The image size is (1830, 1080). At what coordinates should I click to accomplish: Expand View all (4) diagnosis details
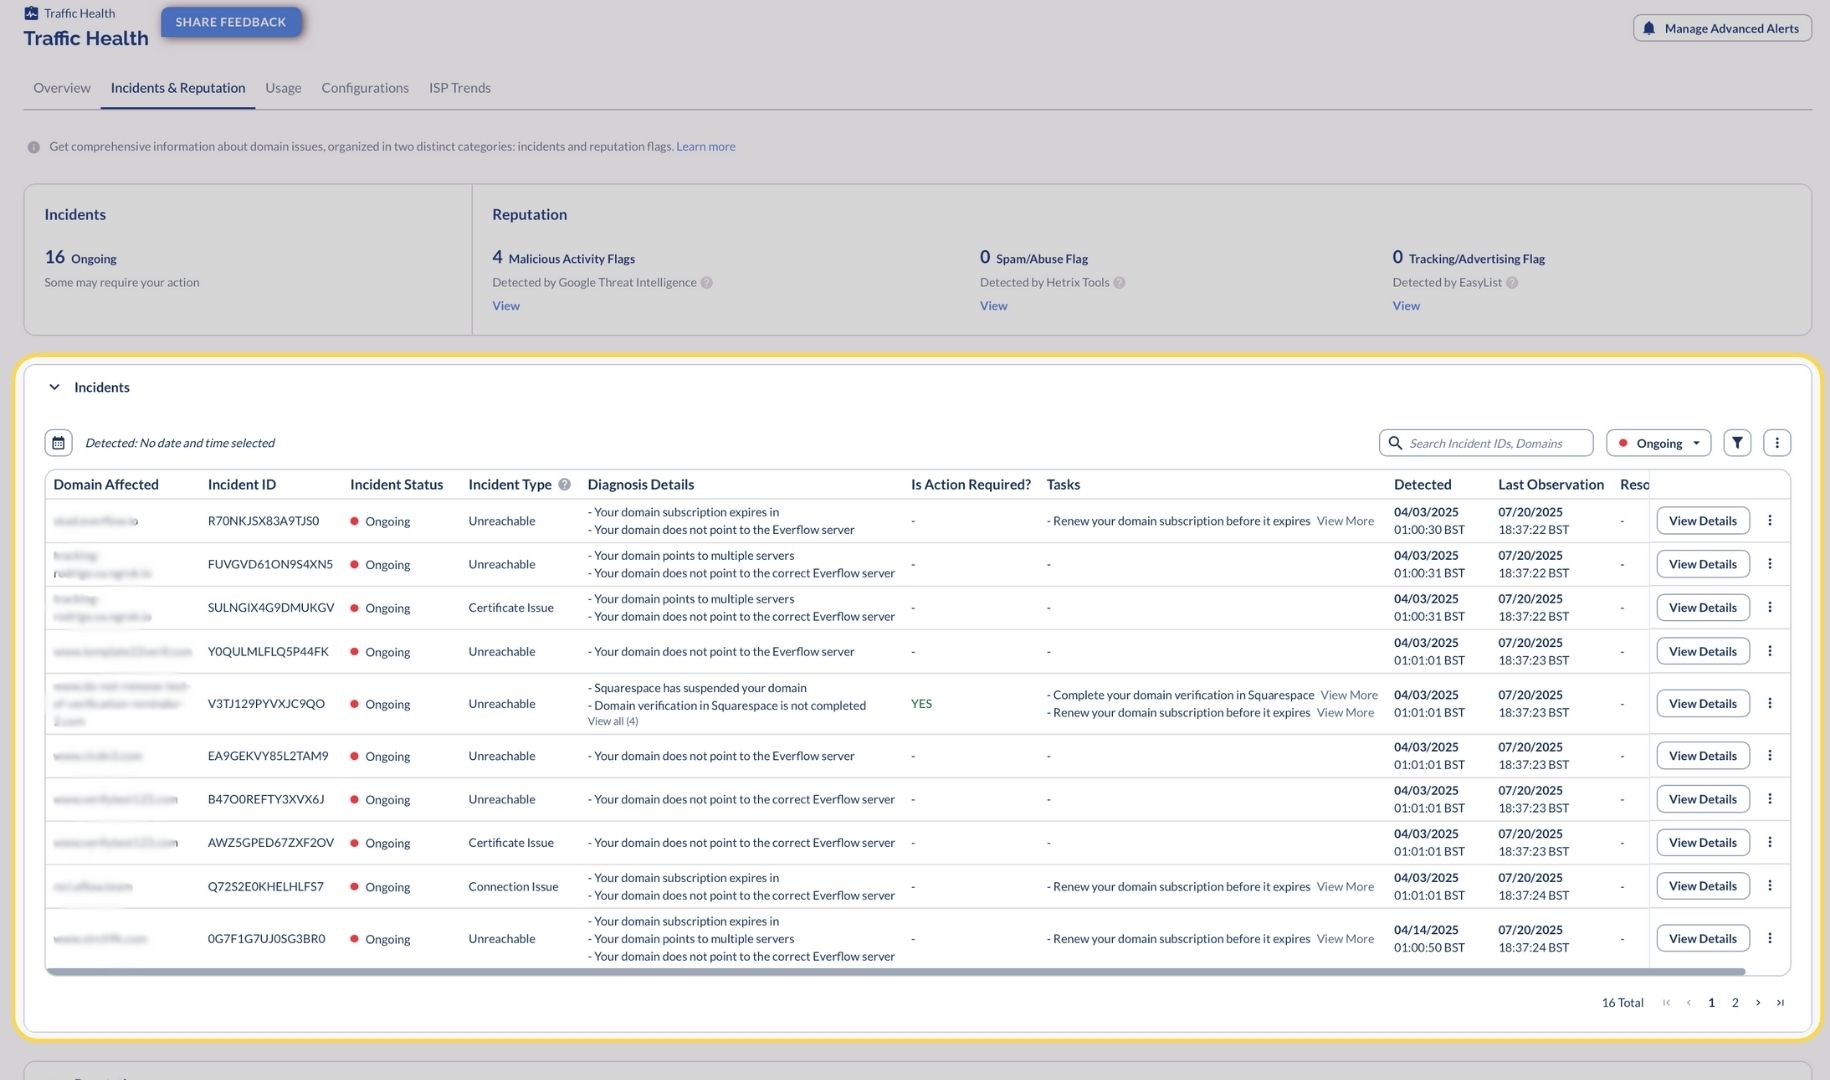[612, 722]
